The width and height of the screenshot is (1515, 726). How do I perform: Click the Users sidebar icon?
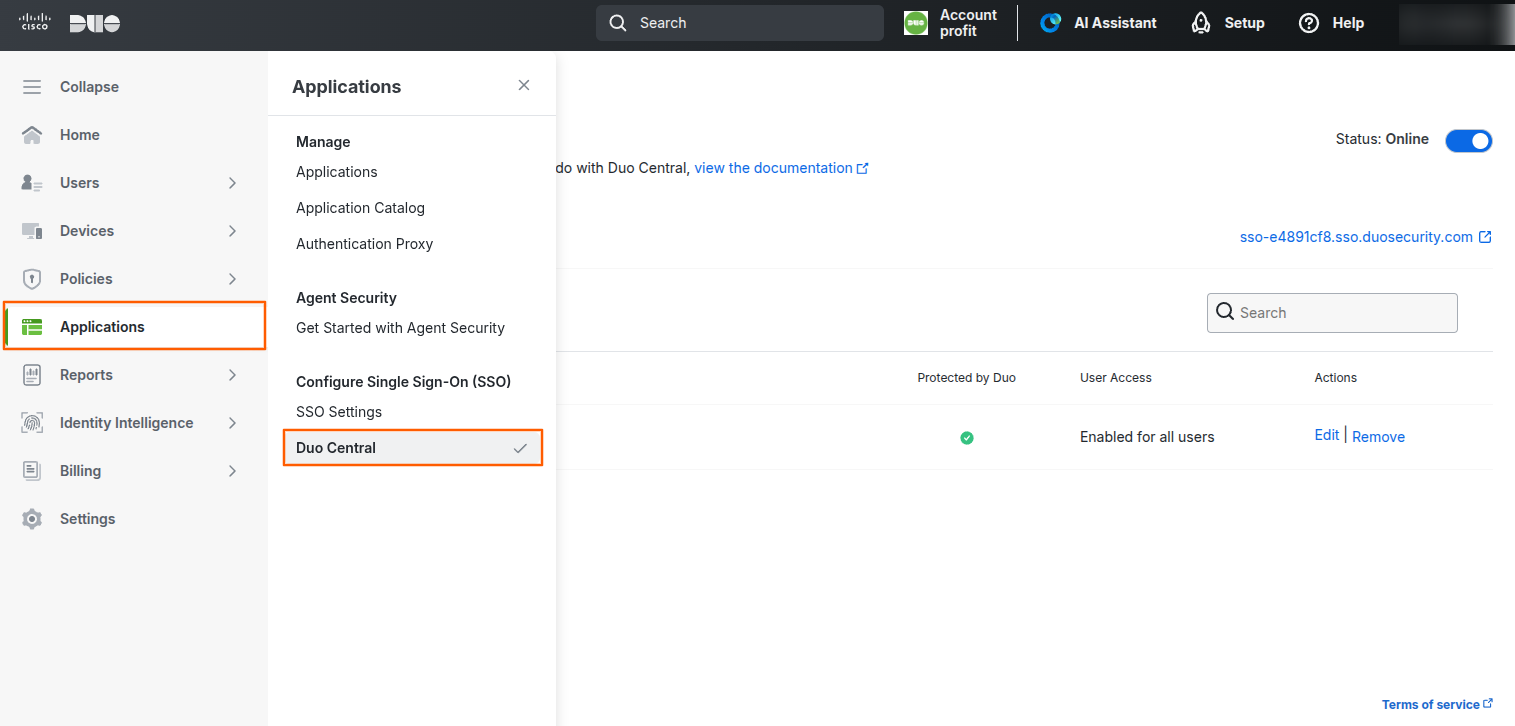tap(32, 183)
